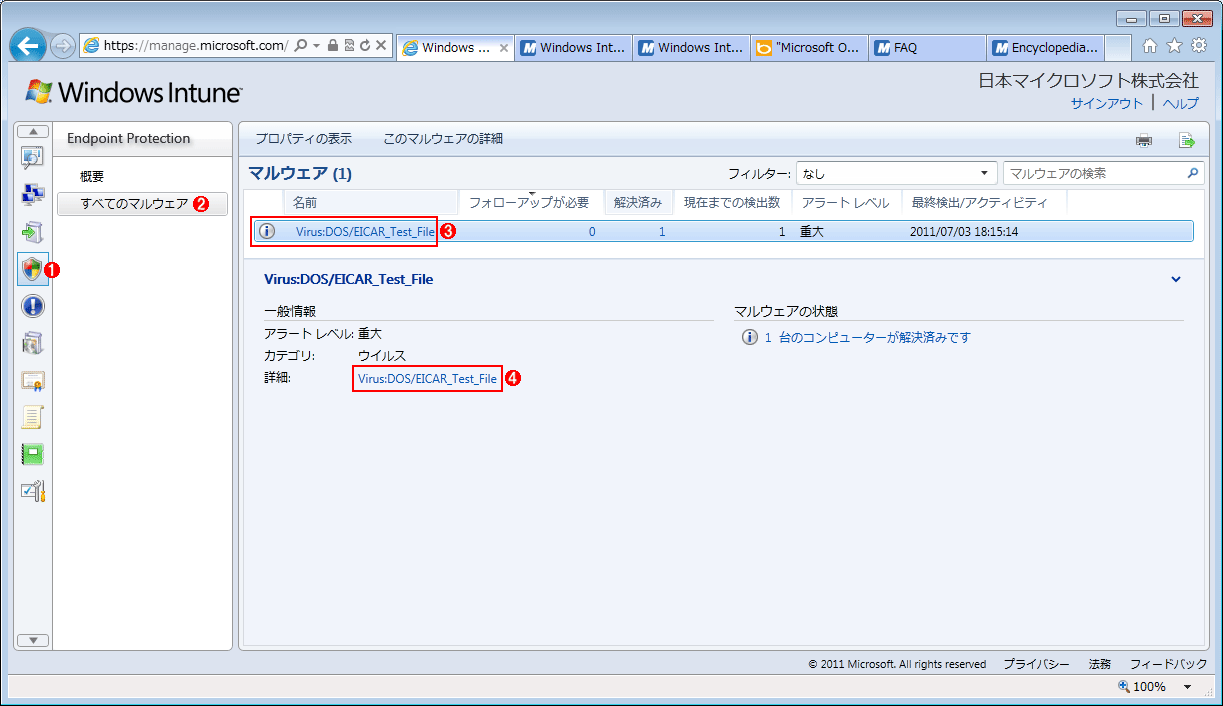This screenshot has width=1223, height=706.
Task: Click the ウイルス category value
Action: pos(382,356)
